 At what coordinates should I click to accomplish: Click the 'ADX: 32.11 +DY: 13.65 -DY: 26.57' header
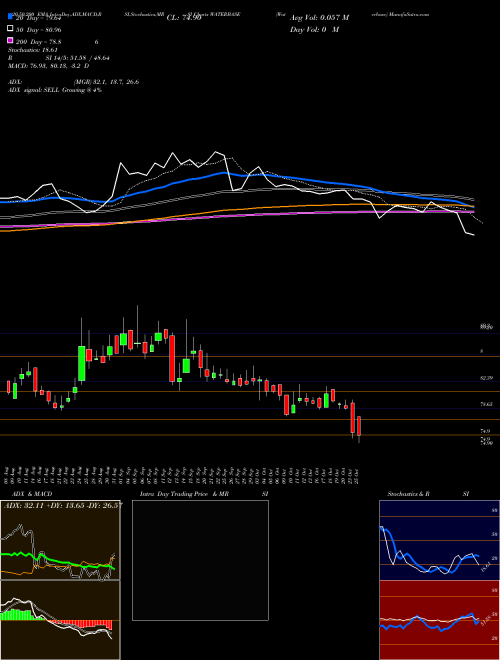tap(62, 505)
